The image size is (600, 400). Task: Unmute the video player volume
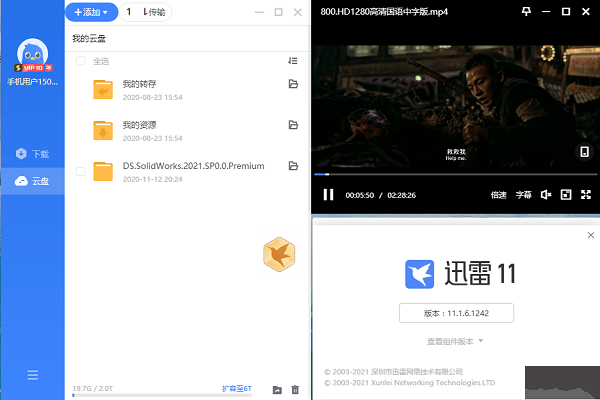(546, 195)
